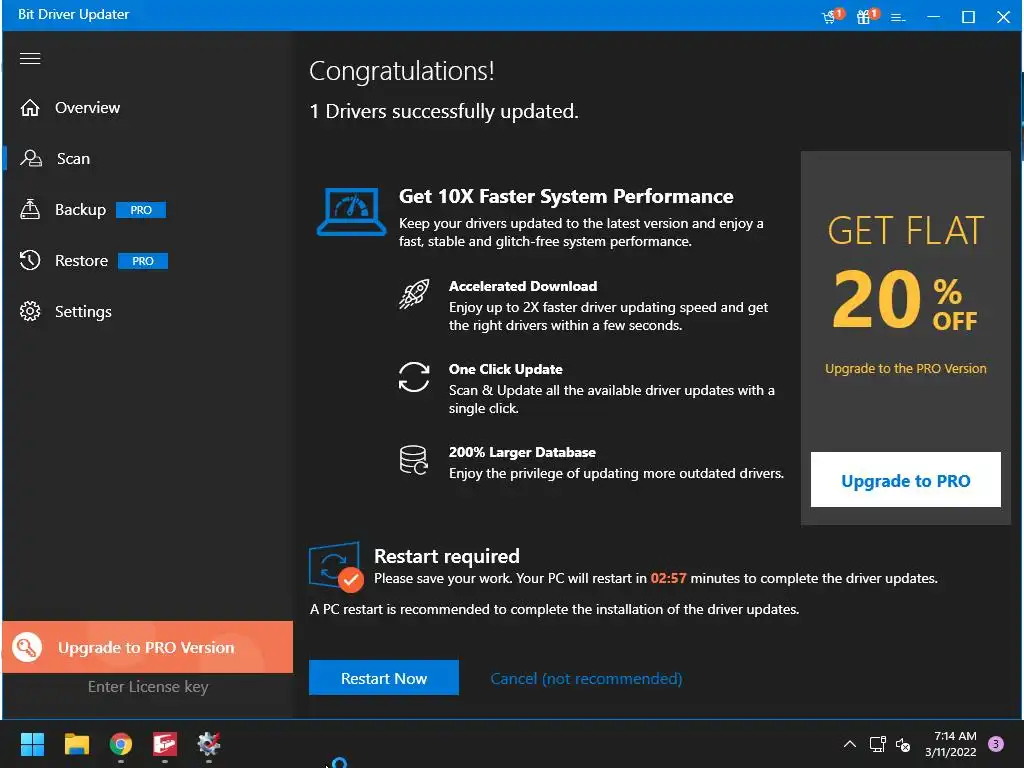The height and width of the screenshot is (768, 1024).
Task: Click the Restart required heading
Action: coord(447,556)
